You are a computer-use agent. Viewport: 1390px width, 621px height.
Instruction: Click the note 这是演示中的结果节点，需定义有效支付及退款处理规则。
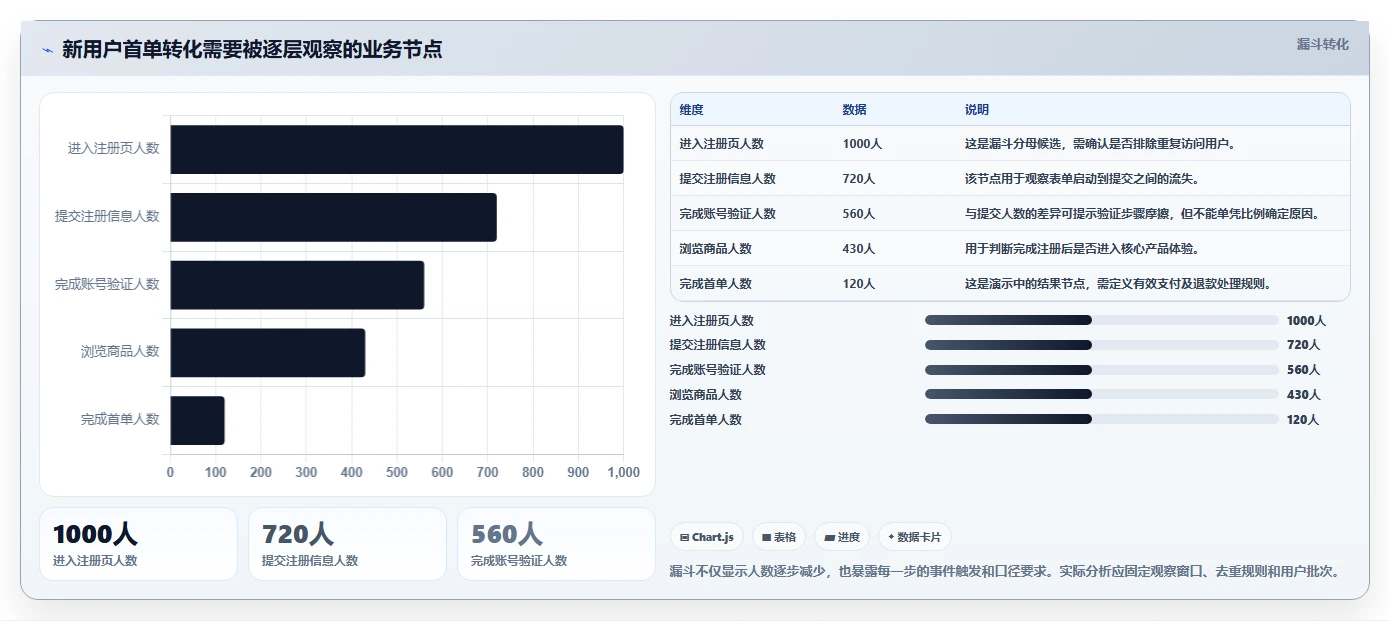tap(1118, 284)
